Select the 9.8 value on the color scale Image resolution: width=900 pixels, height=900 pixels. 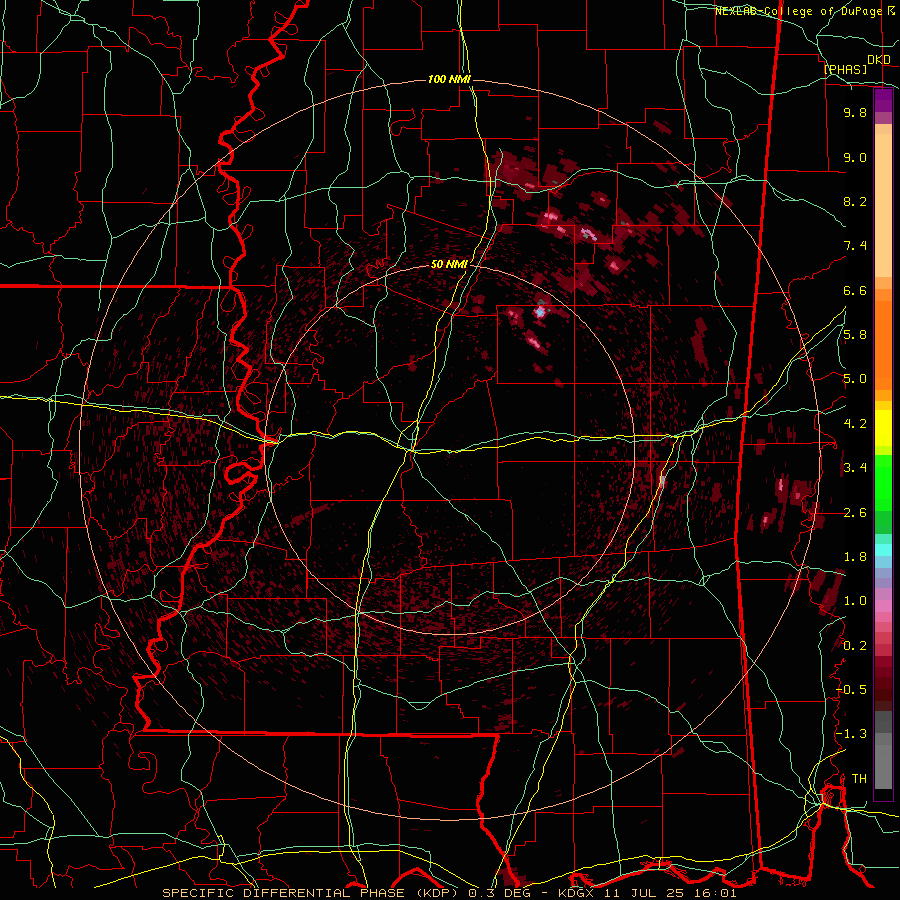point(855,113)
